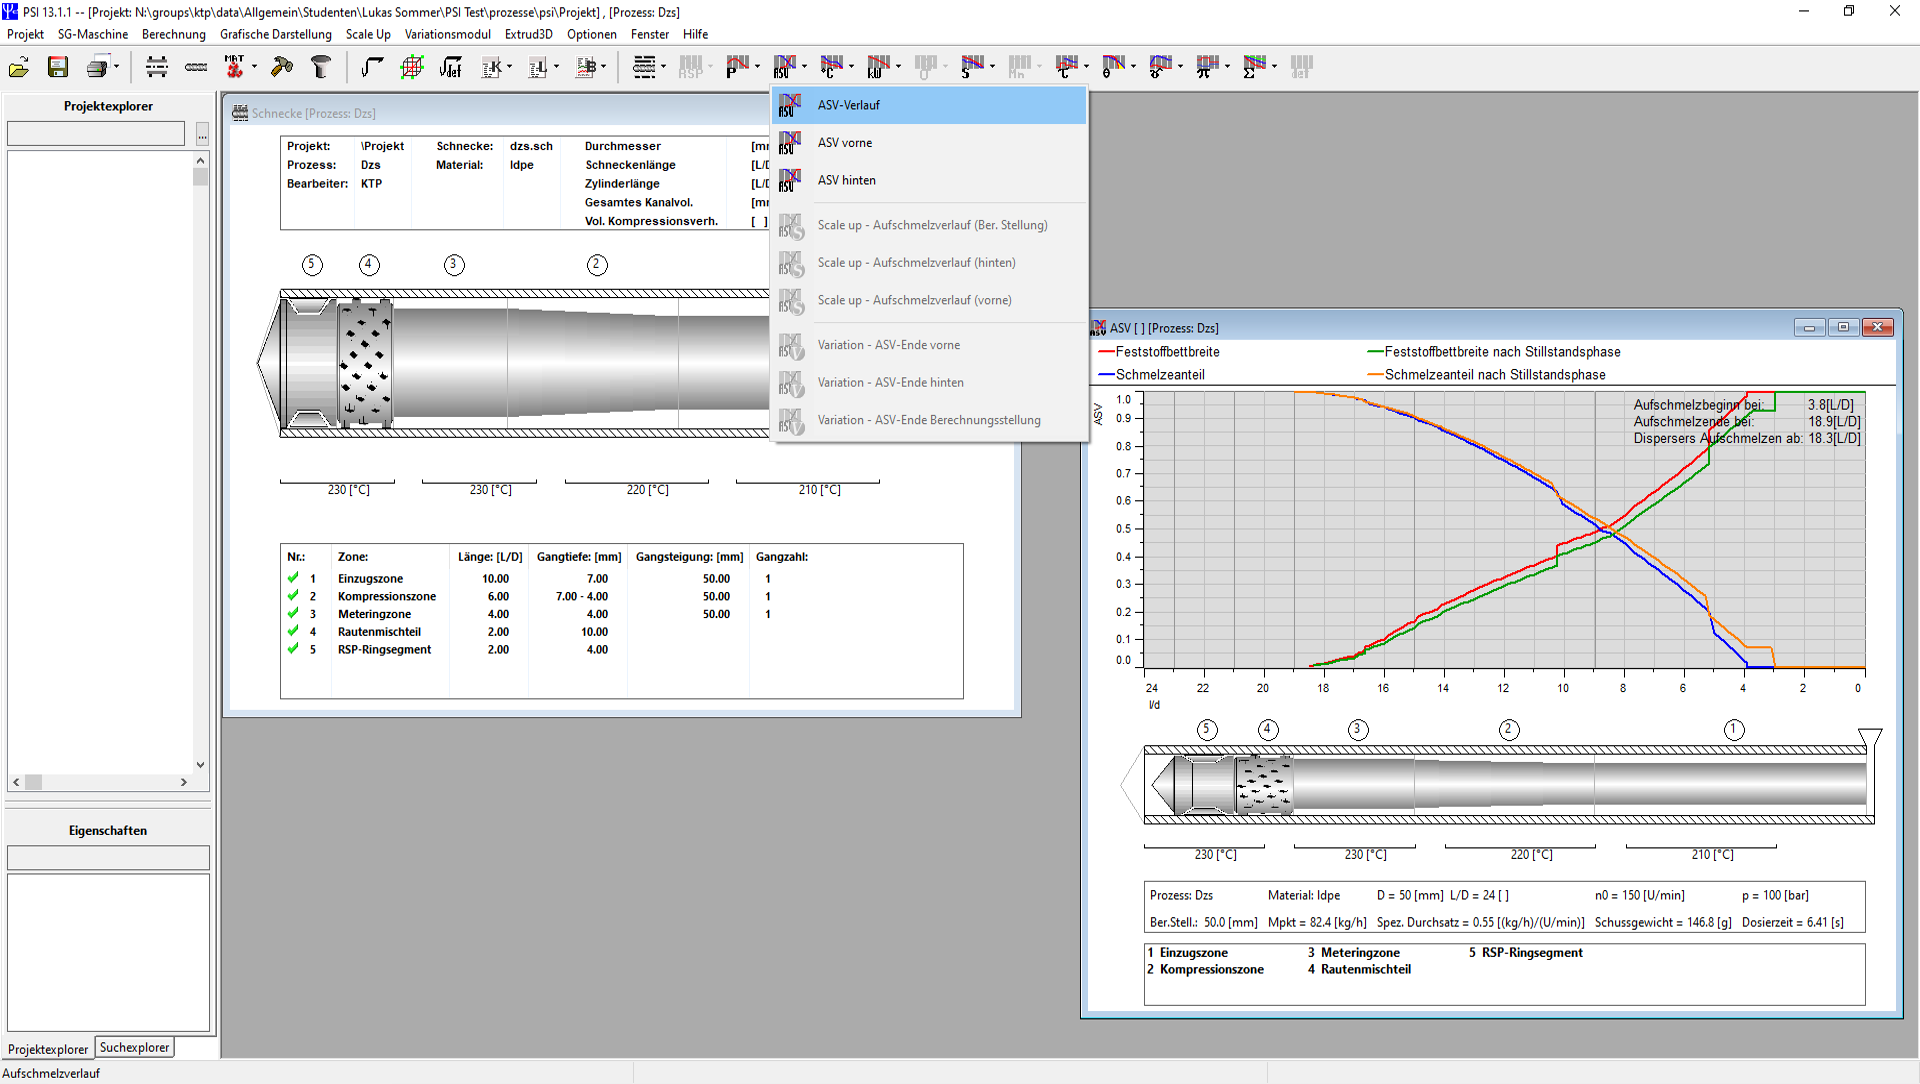Open project with the folder icon

click(x=19, y=67)
